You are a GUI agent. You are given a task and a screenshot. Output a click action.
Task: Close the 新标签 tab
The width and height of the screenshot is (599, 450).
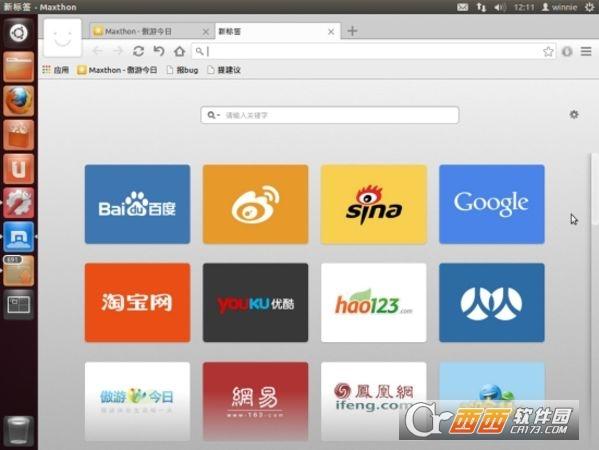(x=331, y=32)
